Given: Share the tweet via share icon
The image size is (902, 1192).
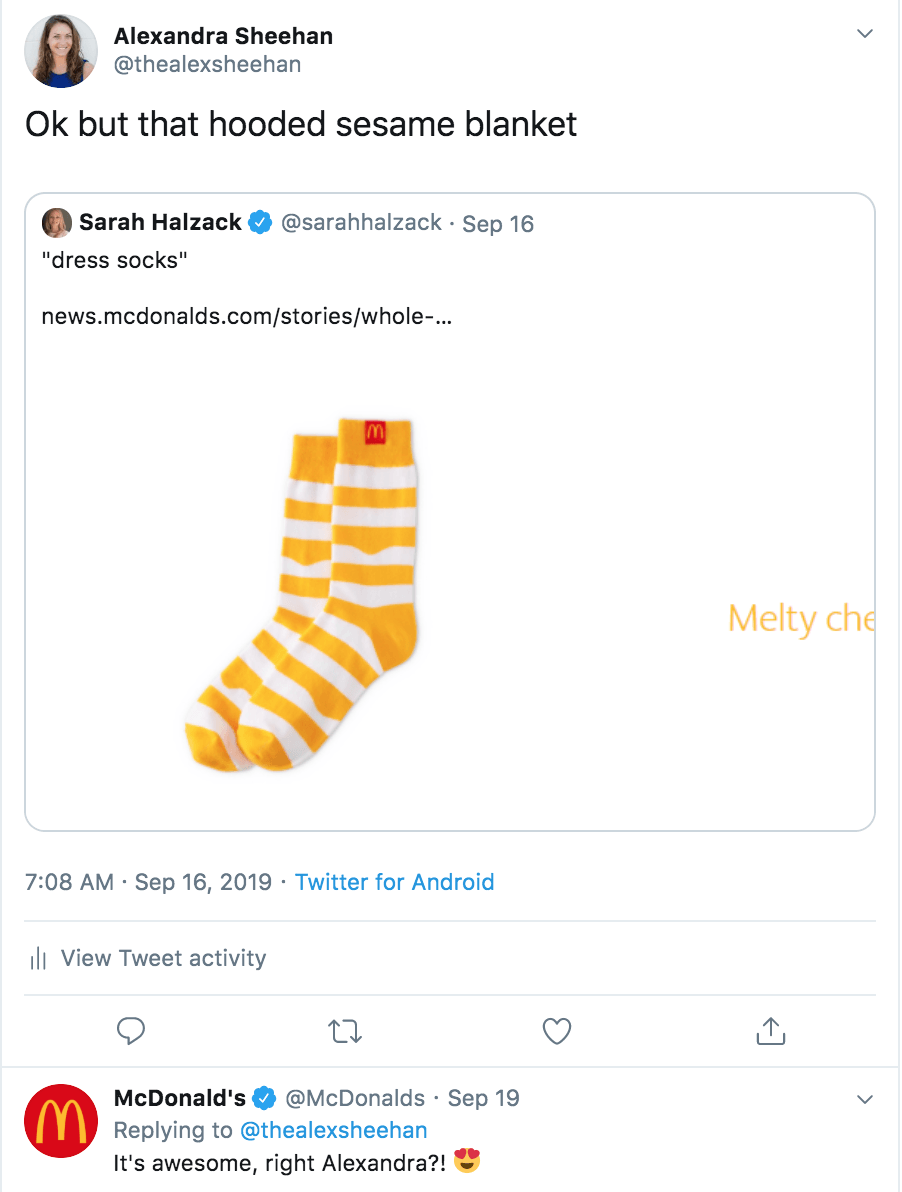Looking at the screenshot, I should (770, 1031).
